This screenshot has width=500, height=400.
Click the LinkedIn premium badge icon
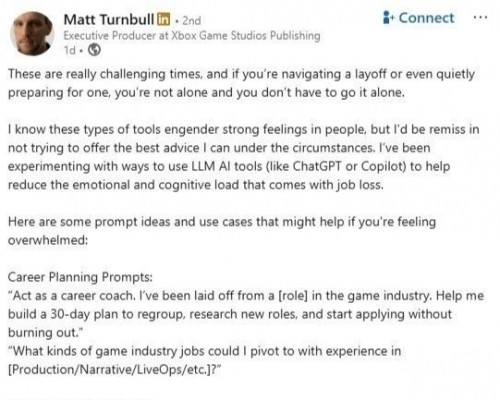pyautogui.click(x=163, y=19)
